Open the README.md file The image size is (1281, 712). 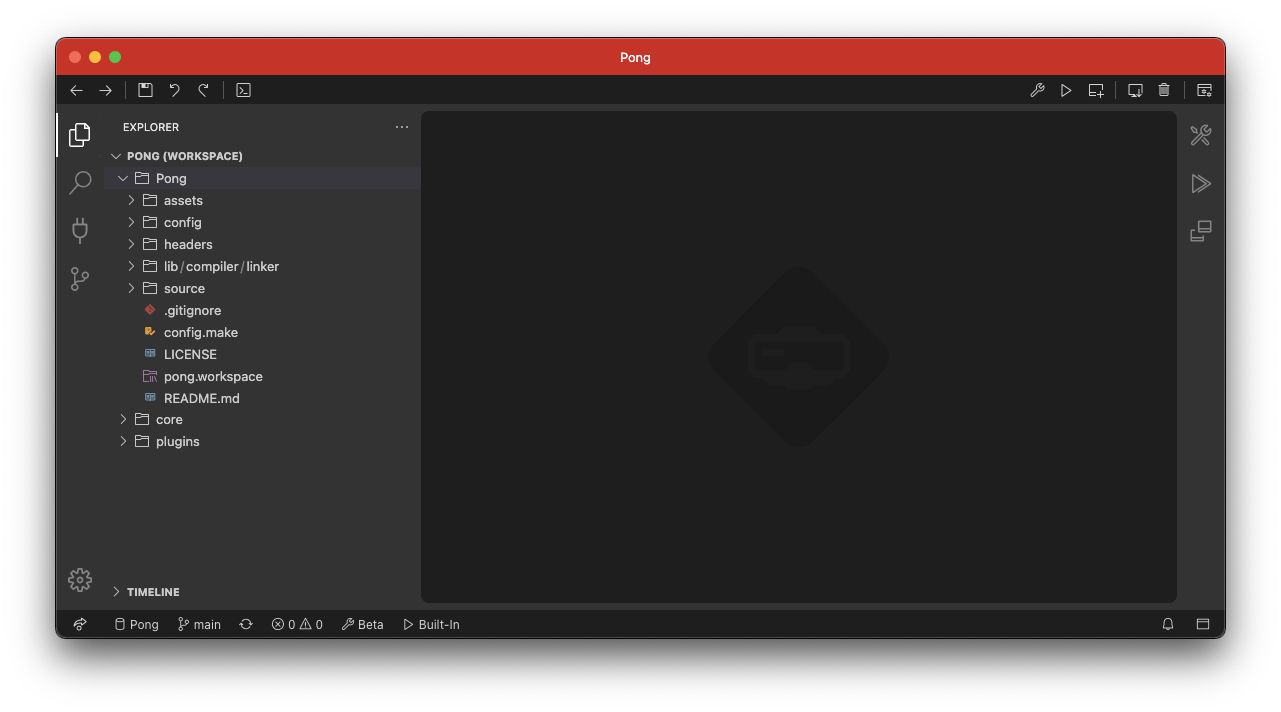(262, 398)
